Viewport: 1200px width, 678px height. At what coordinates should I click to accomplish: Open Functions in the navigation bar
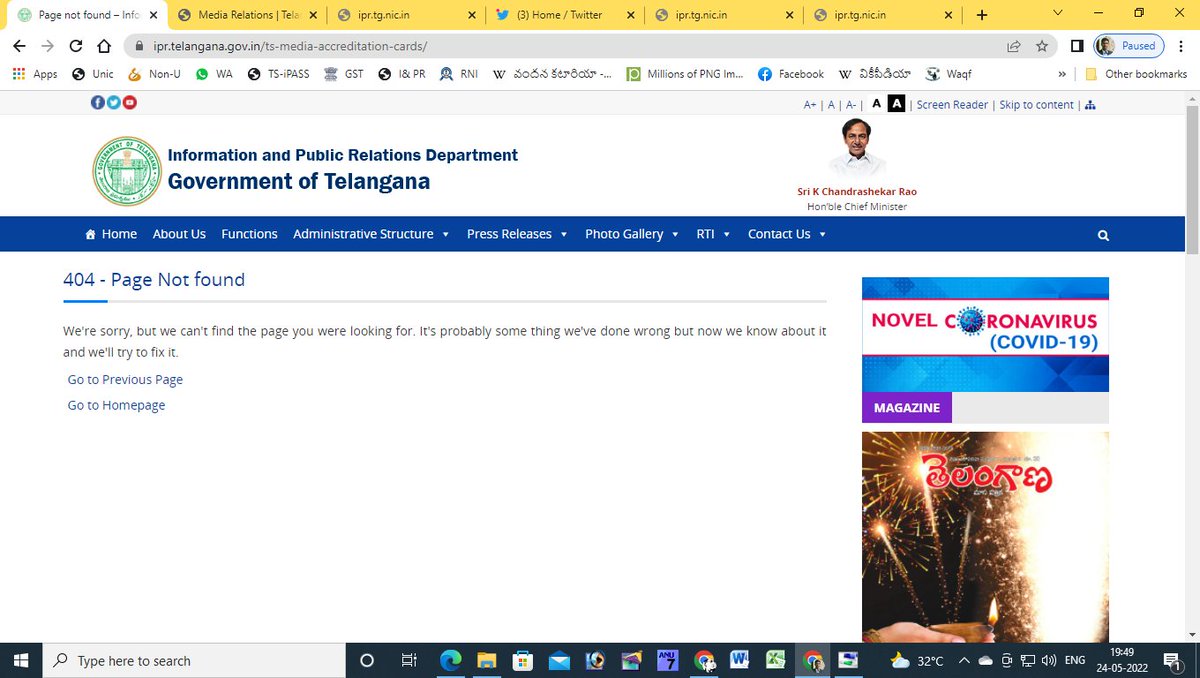(249, 234)
